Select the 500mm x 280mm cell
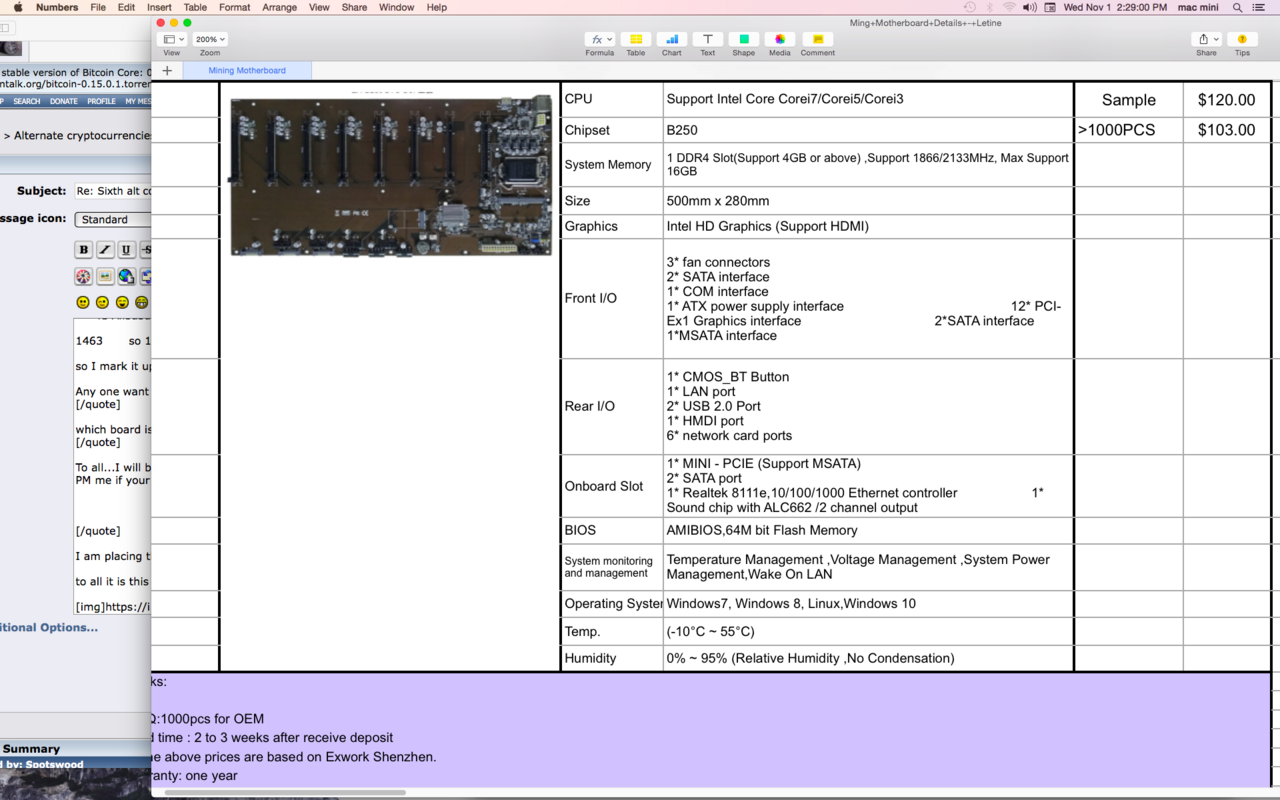 (868, 201)
